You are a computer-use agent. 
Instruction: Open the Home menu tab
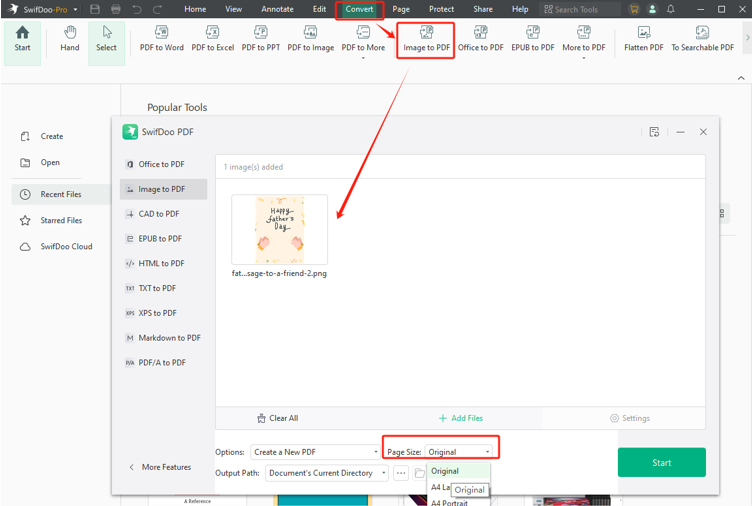click(195, 9)
